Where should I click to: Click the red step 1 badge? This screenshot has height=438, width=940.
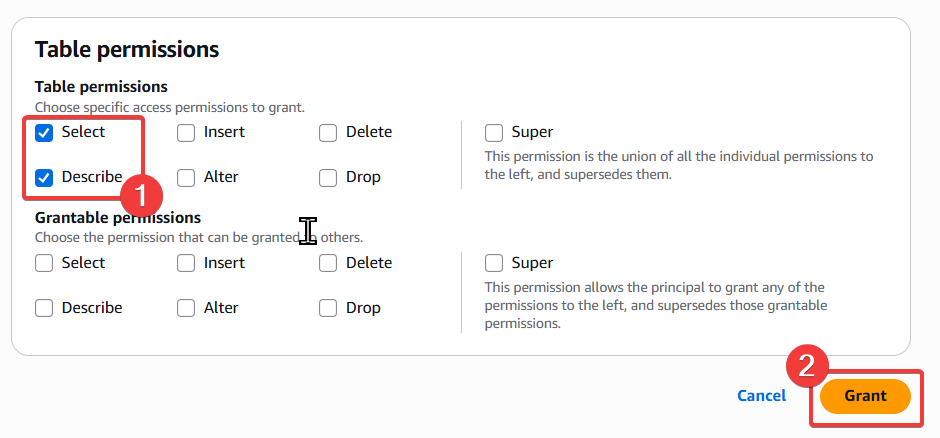click(x=141, y=193)
